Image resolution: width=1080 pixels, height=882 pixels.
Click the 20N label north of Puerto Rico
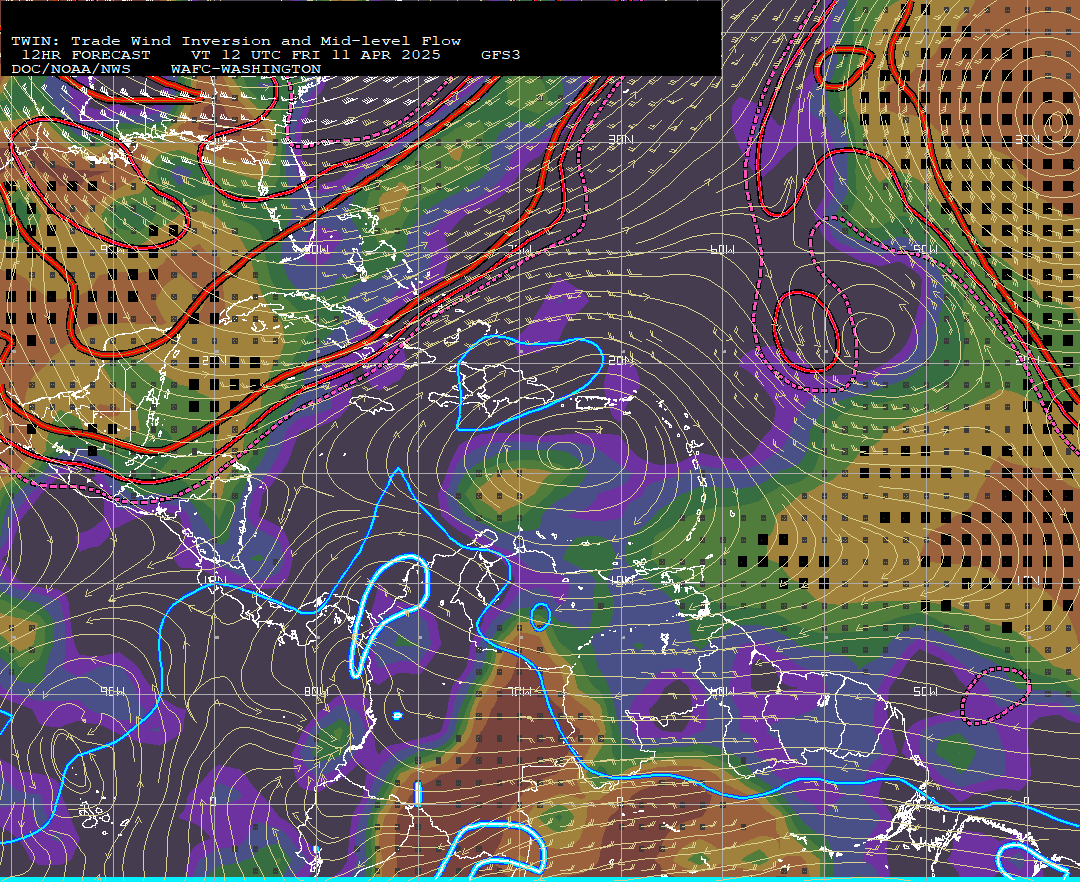click(x=621, y=361)
